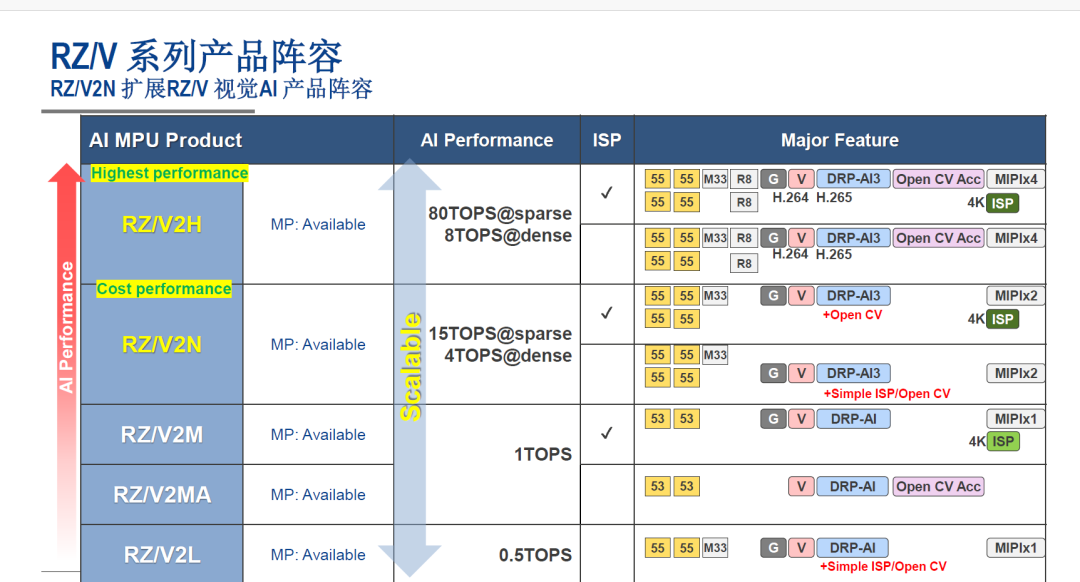The image size is (1080, 582).
Task: Select the RZ/V2MA product cell
Action: pyautogui.click(x=162, y=495)
